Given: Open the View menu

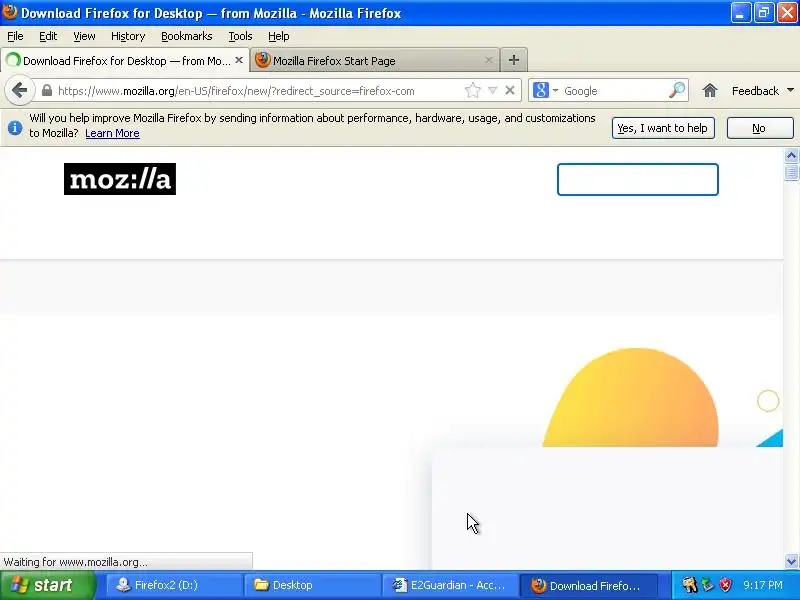Looking at the screenshot, I should tap(84, 36).
